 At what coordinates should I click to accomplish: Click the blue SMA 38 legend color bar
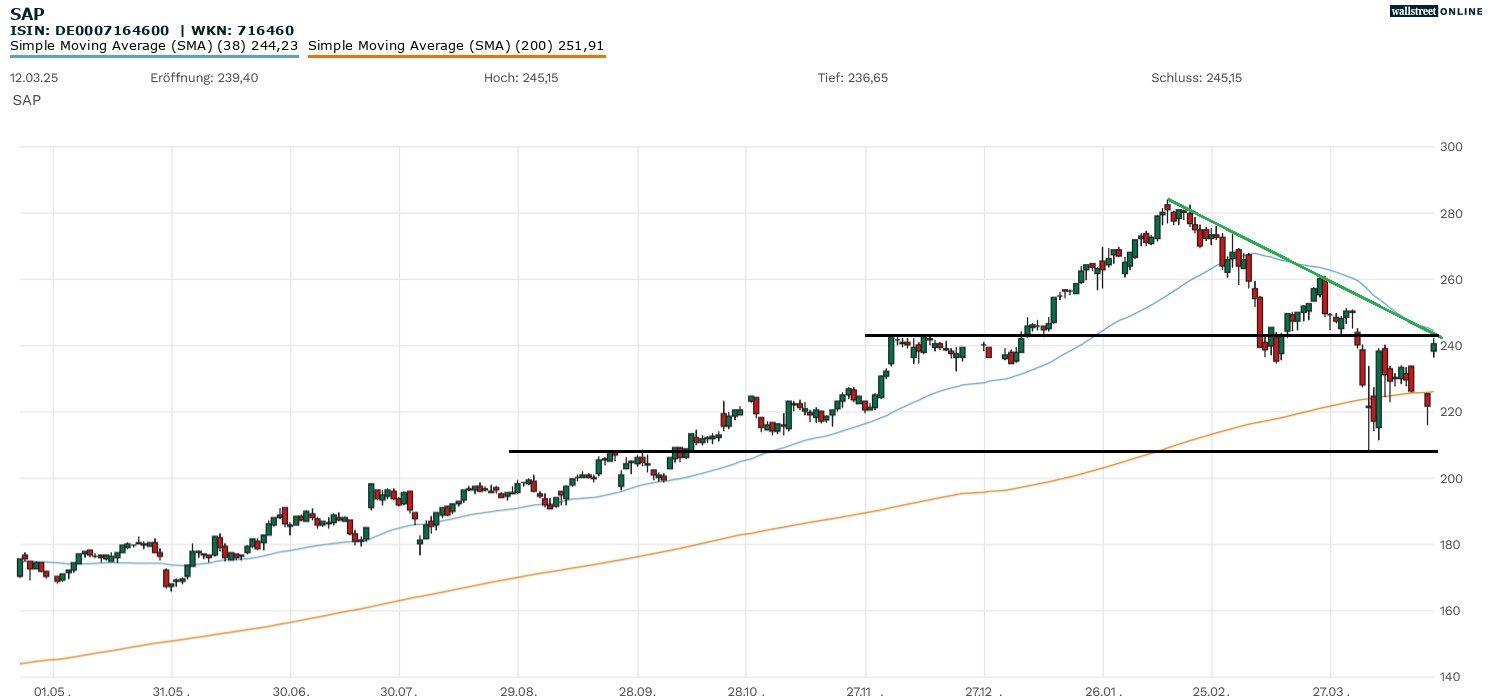tap(154, 57)
